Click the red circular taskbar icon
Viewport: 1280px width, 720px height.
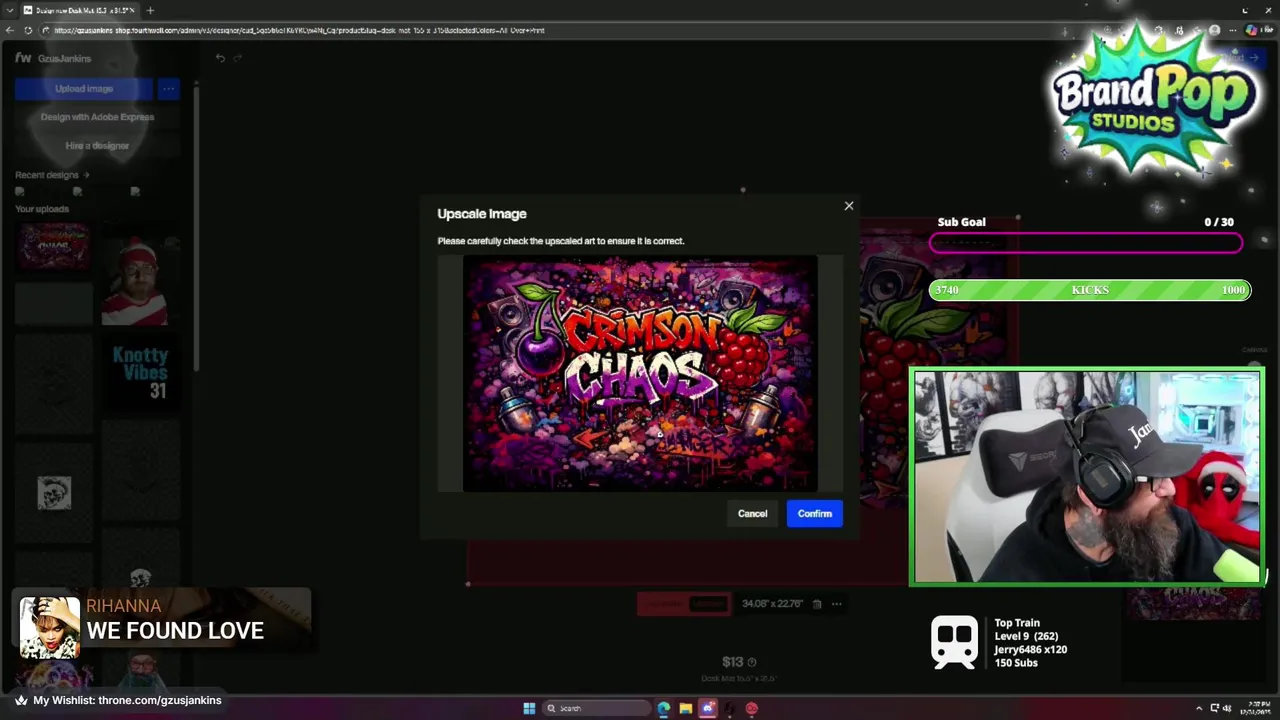(752, 708)
